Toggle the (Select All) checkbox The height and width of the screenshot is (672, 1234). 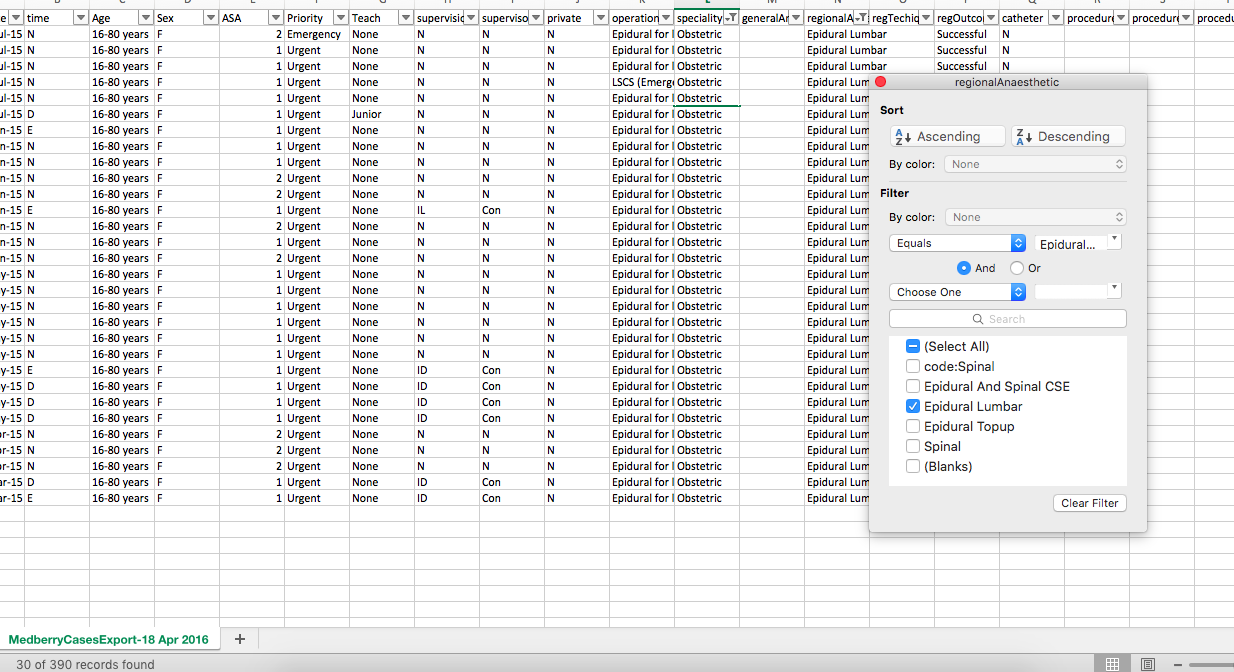913,347
